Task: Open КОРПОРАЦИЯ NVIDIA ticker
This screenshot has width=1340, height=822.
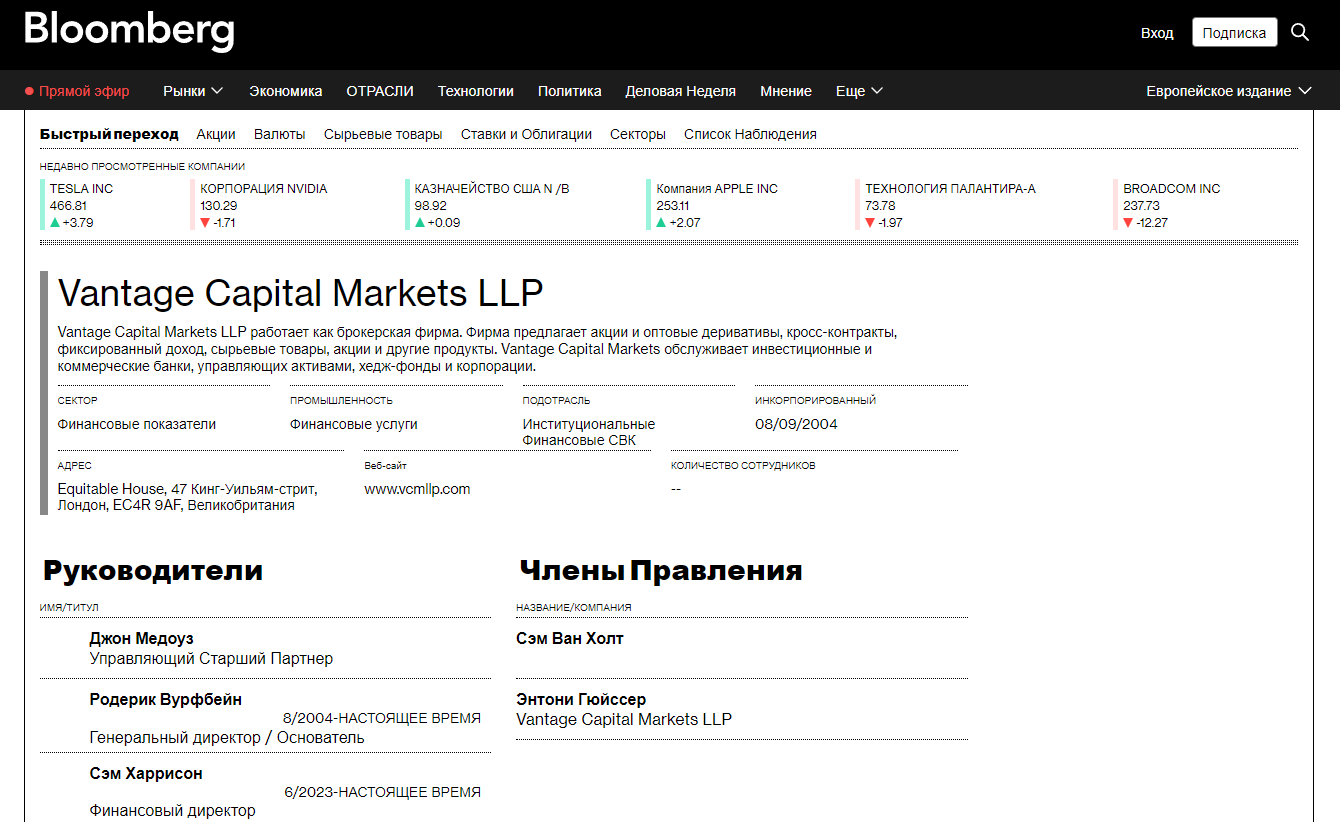Action: (264, 188)
